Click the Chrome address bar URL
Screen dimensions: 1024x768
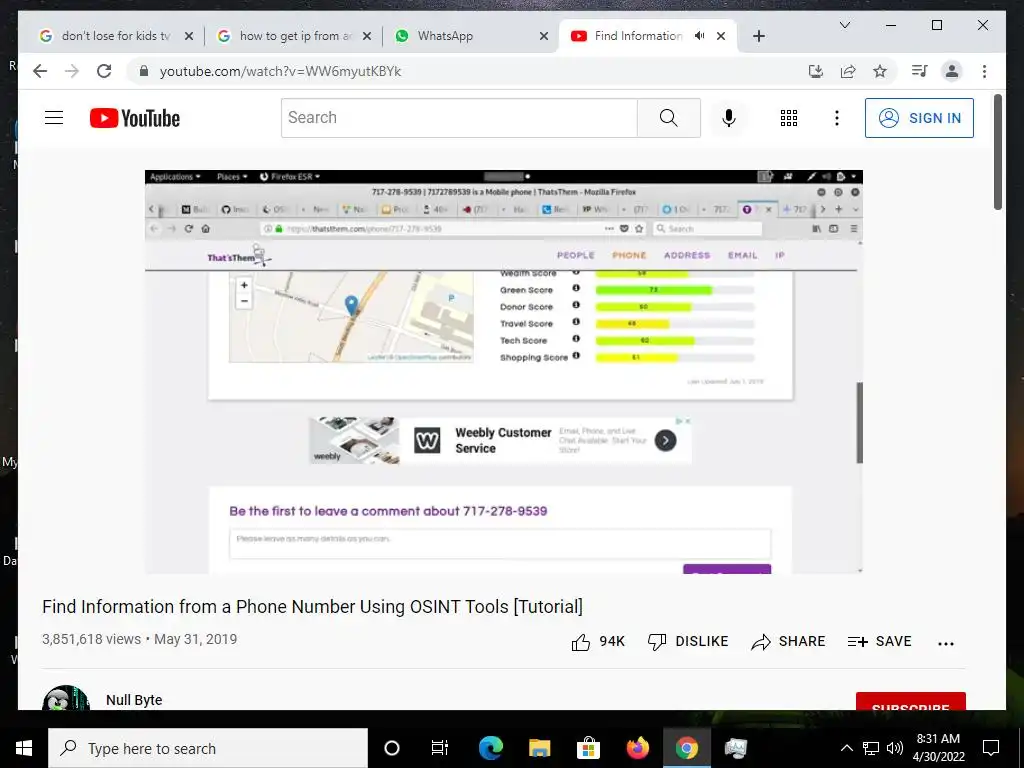point(280,71)
